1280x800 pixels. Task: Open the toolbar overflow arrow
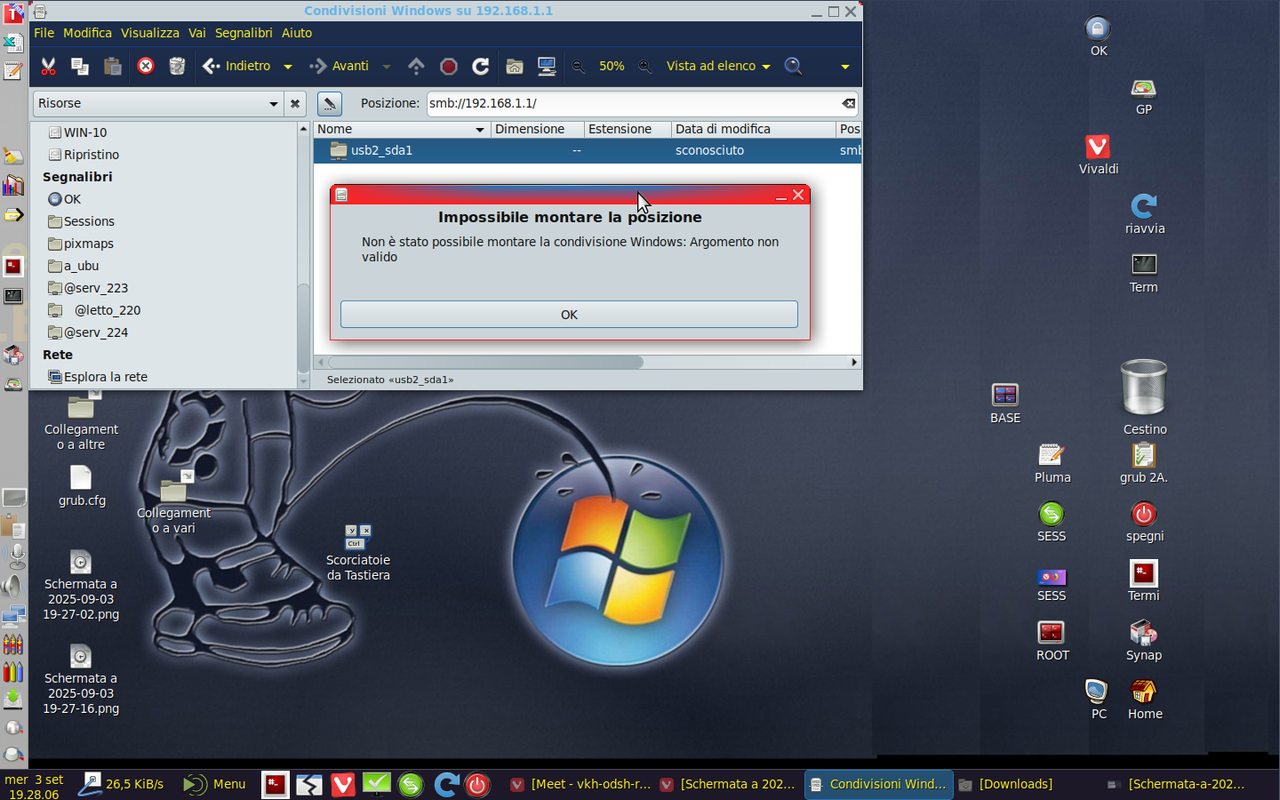tap(845, 67)
